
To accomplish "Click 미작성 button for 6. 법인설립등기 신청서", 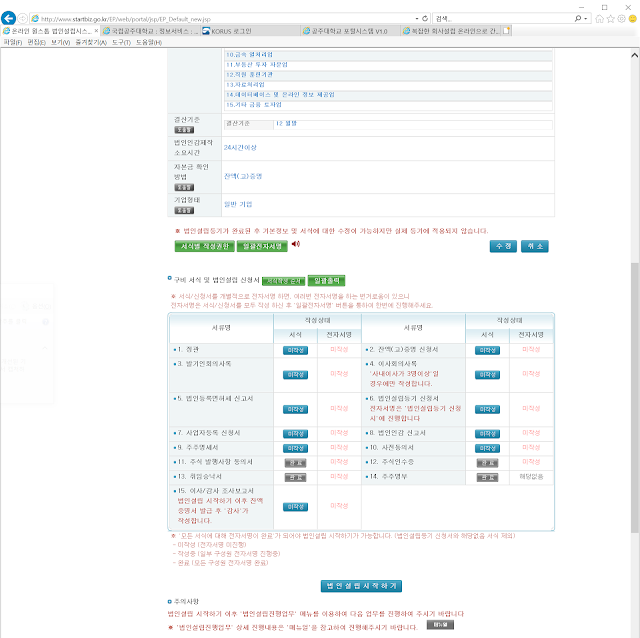I will [487, 409].
